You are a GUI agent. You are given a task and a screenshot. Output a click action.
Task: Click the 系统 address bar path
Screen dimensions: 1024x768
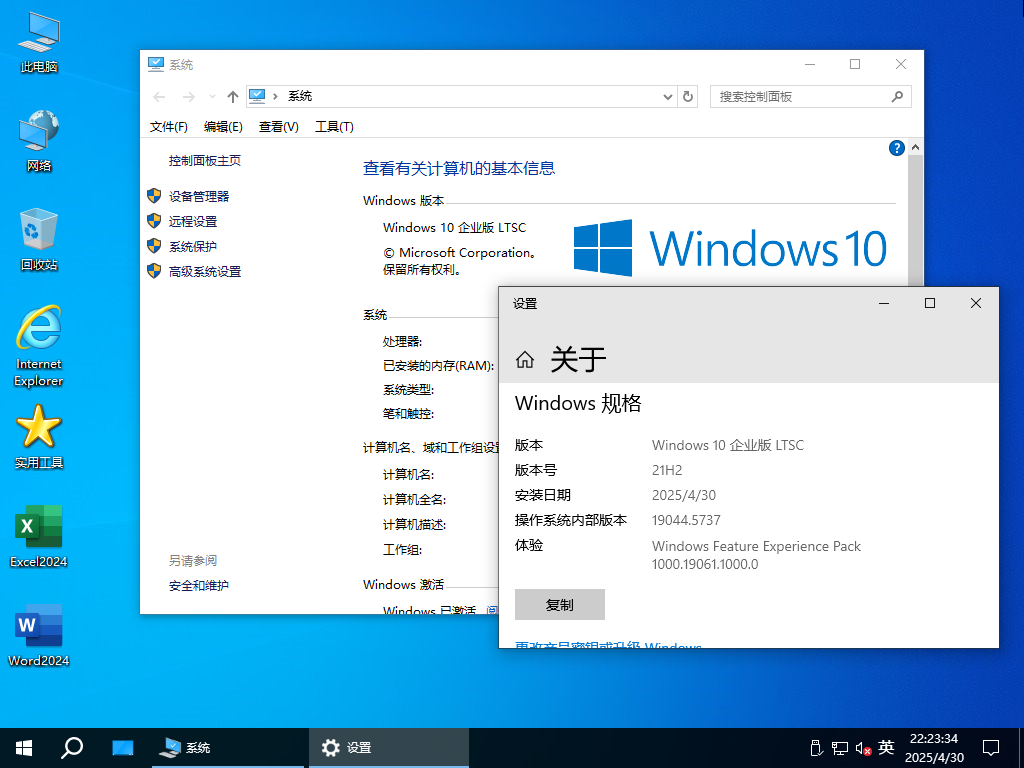point(300,97)
